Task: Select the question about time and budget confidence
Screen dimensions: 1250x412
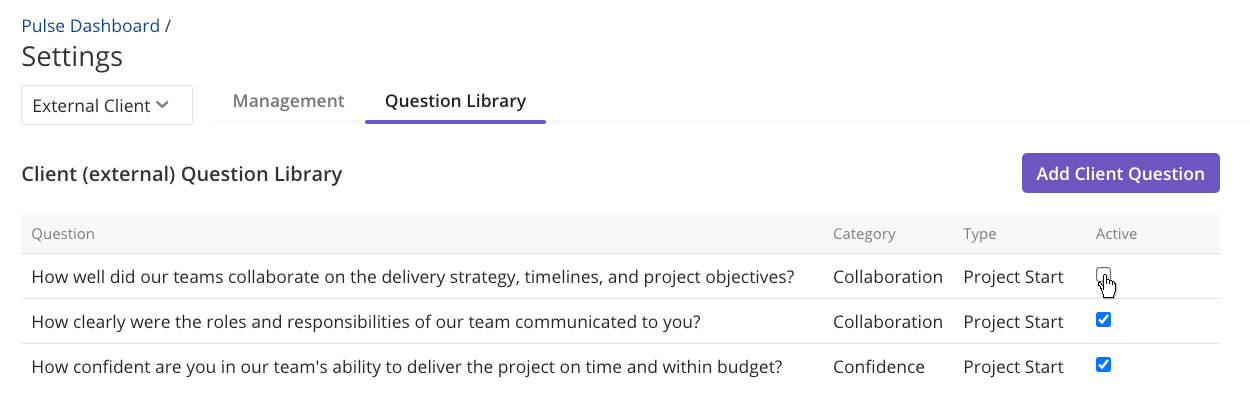Action: pos(407,367)
